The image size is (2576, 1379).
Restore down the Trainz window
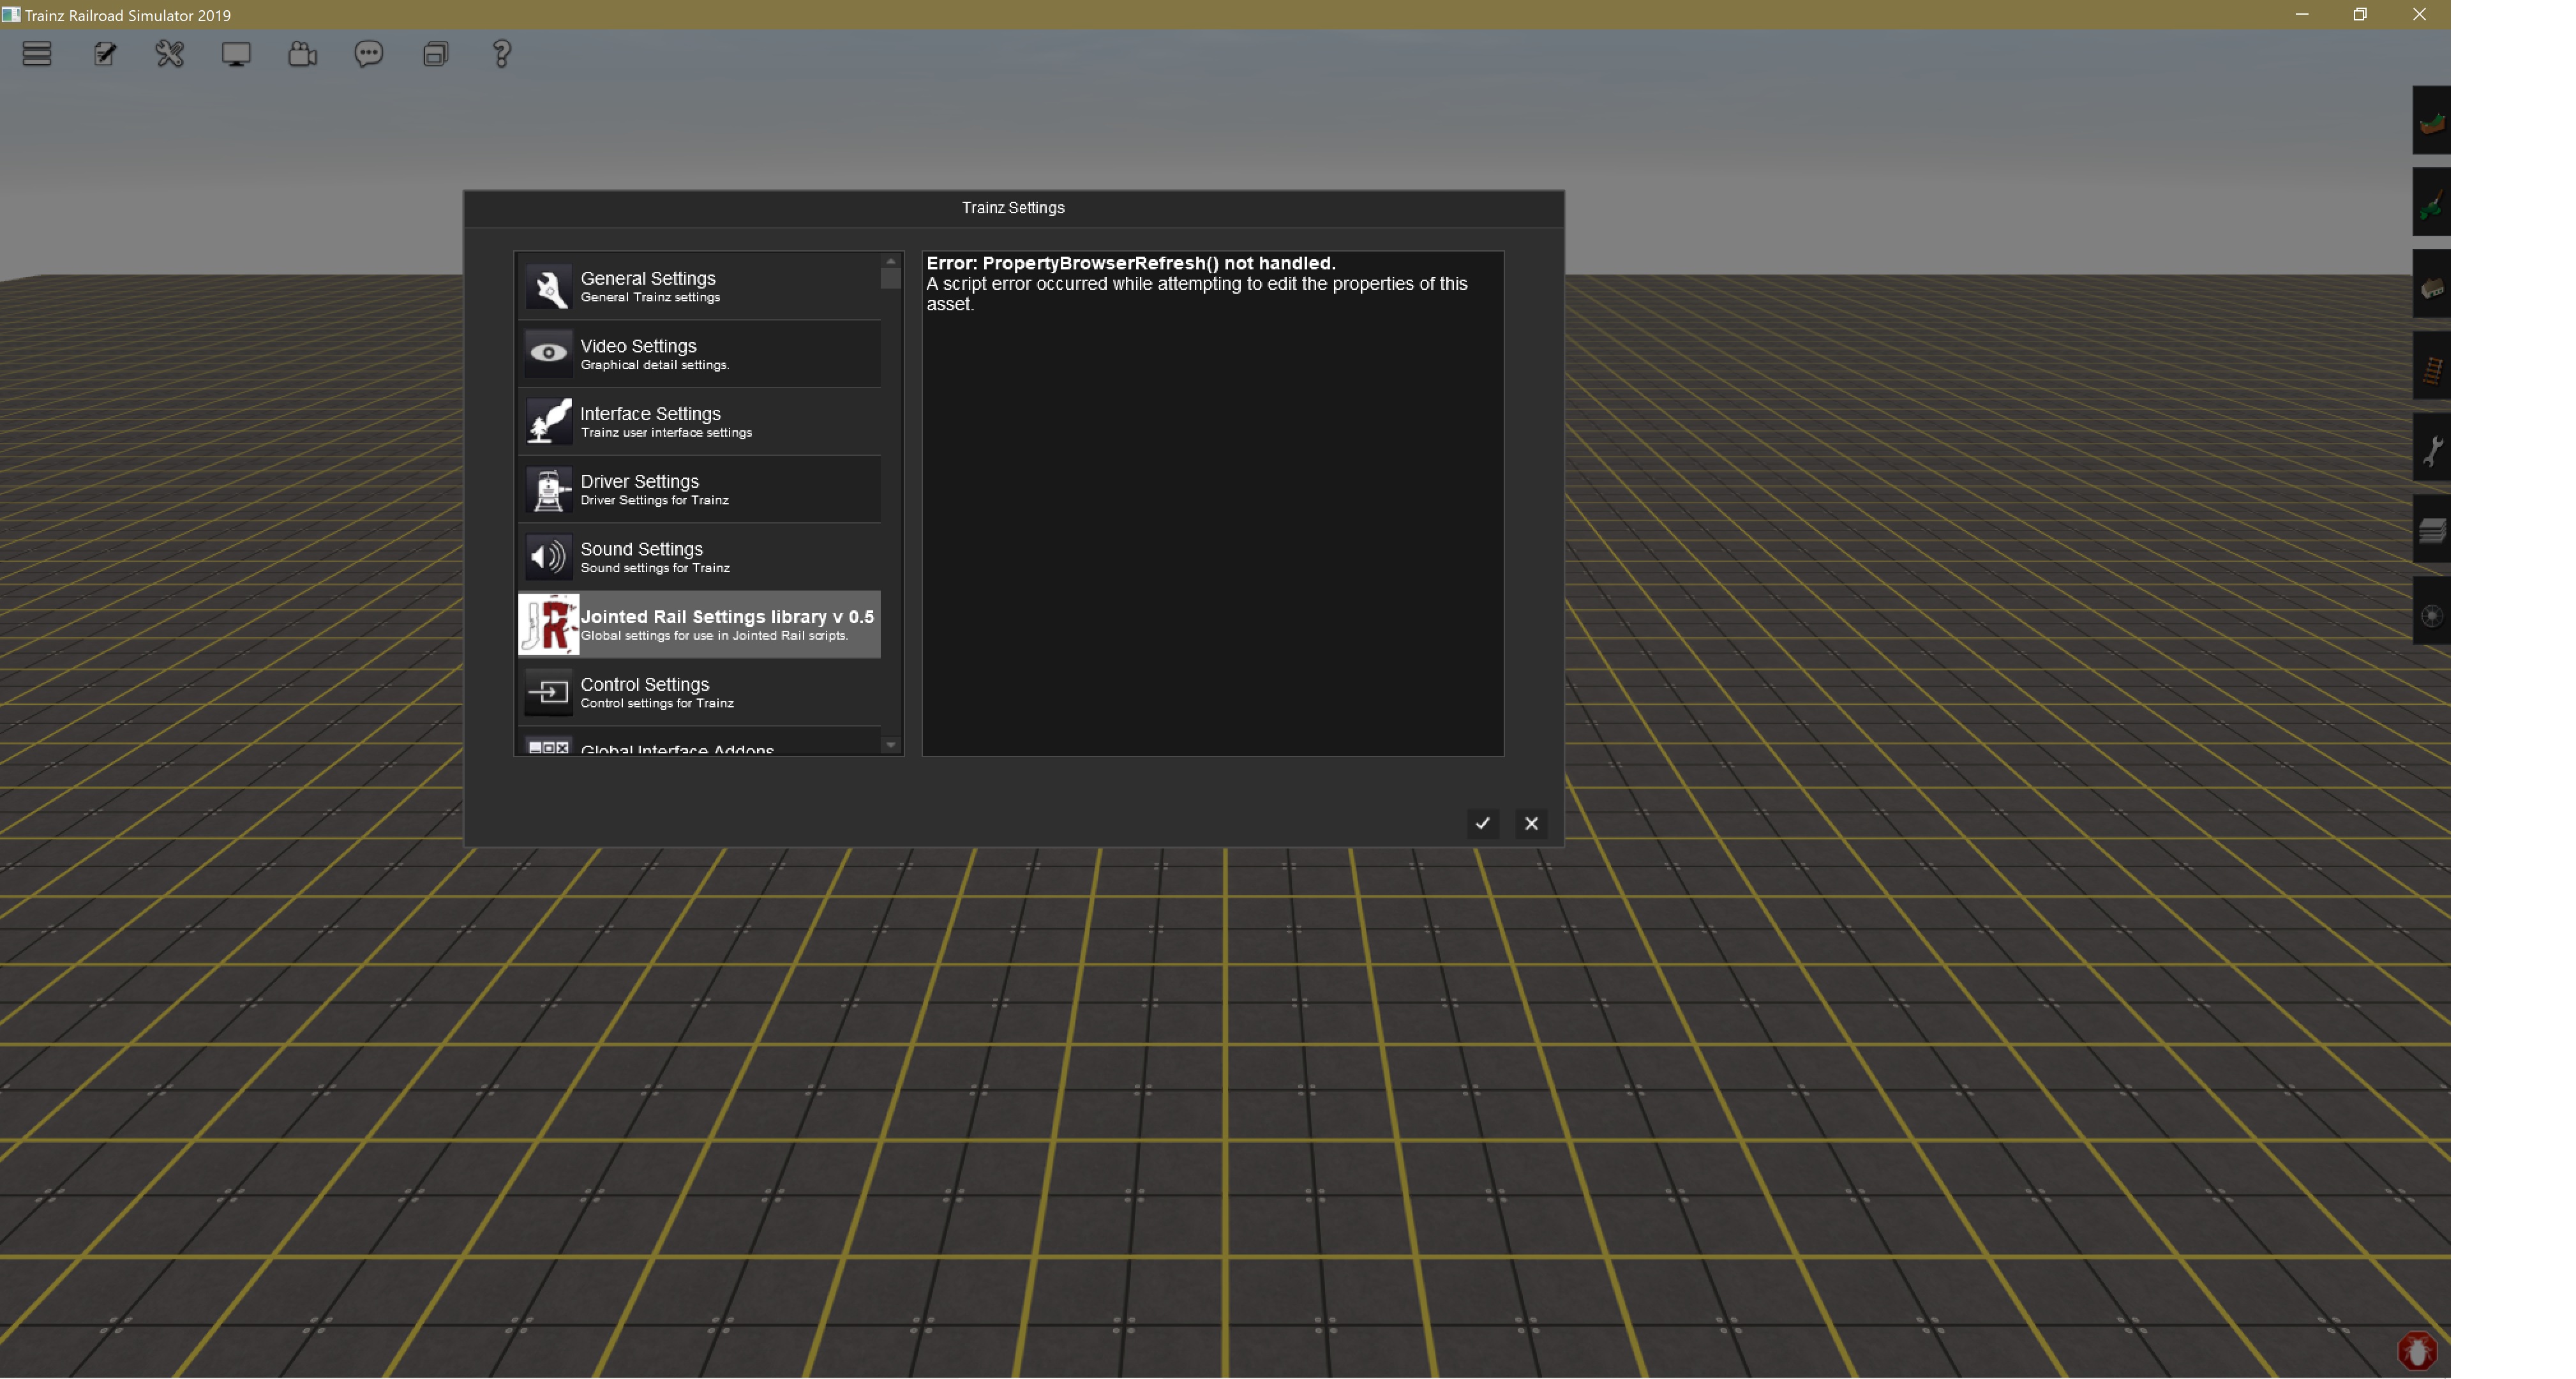[2360, 14]
